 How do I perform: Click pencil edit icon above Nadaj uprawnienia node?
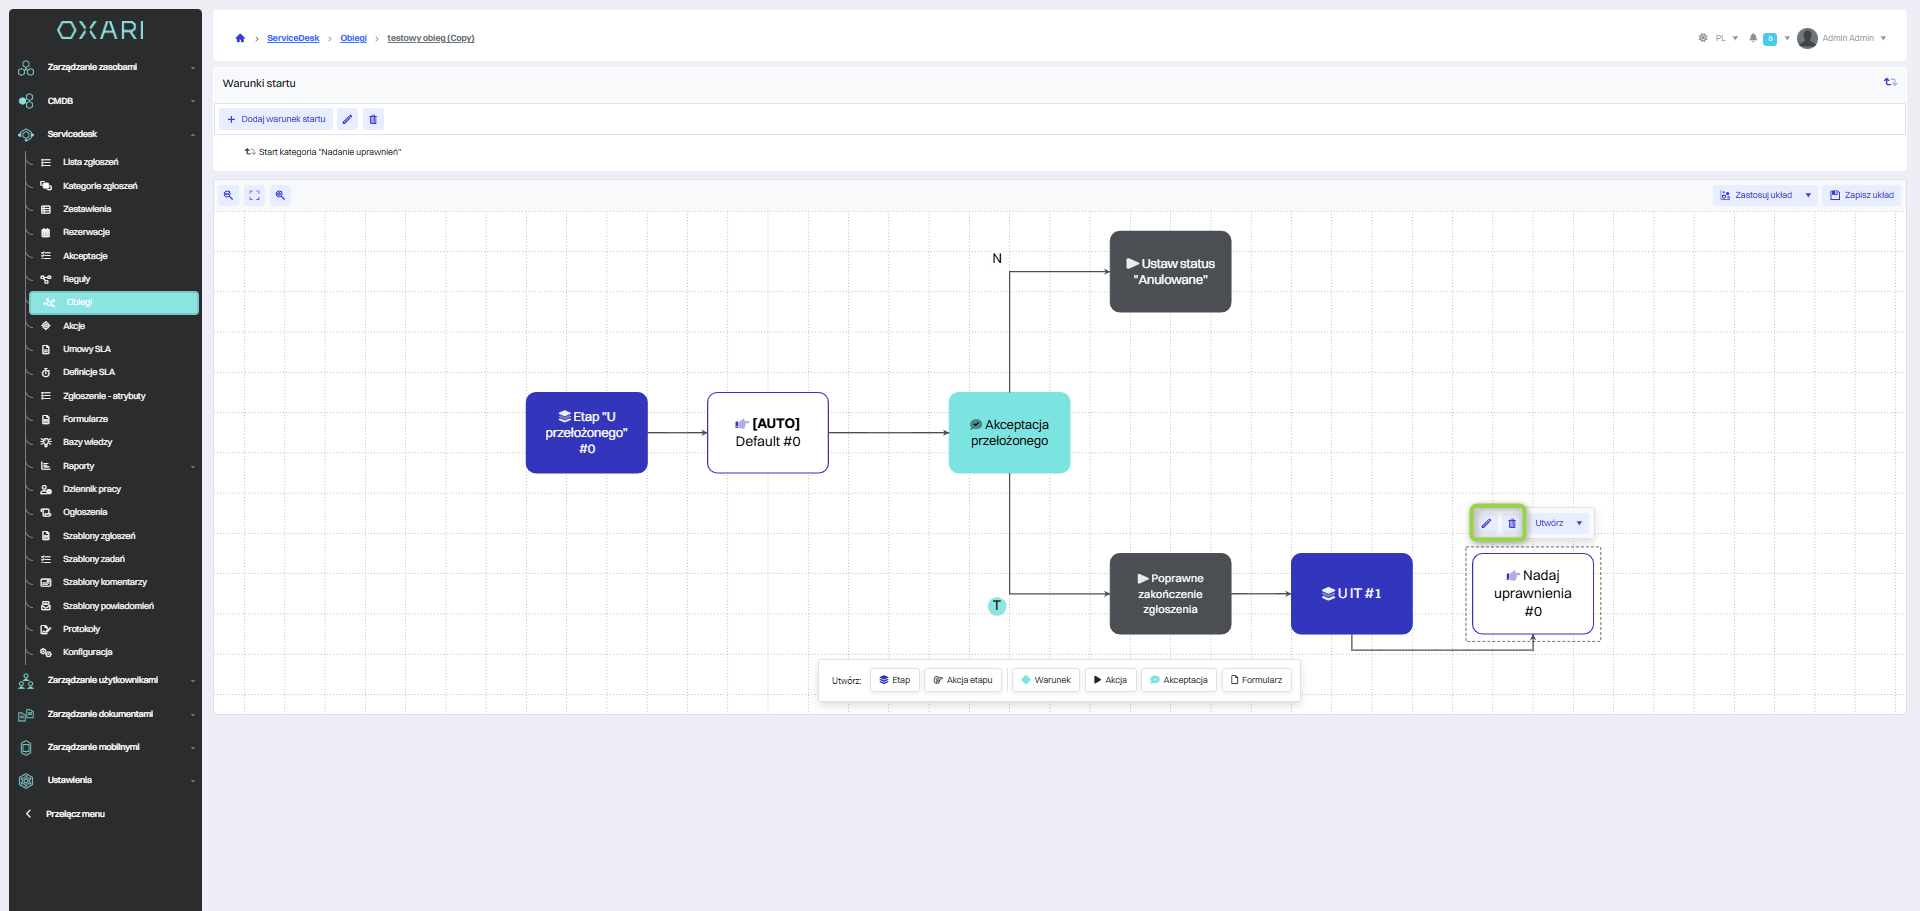point(1486,523)
